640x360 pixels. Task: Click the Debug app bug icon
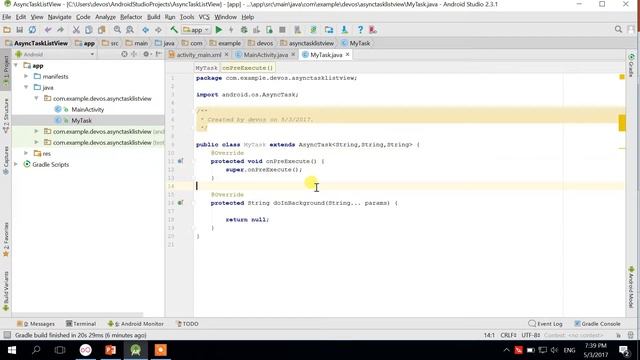244,30
